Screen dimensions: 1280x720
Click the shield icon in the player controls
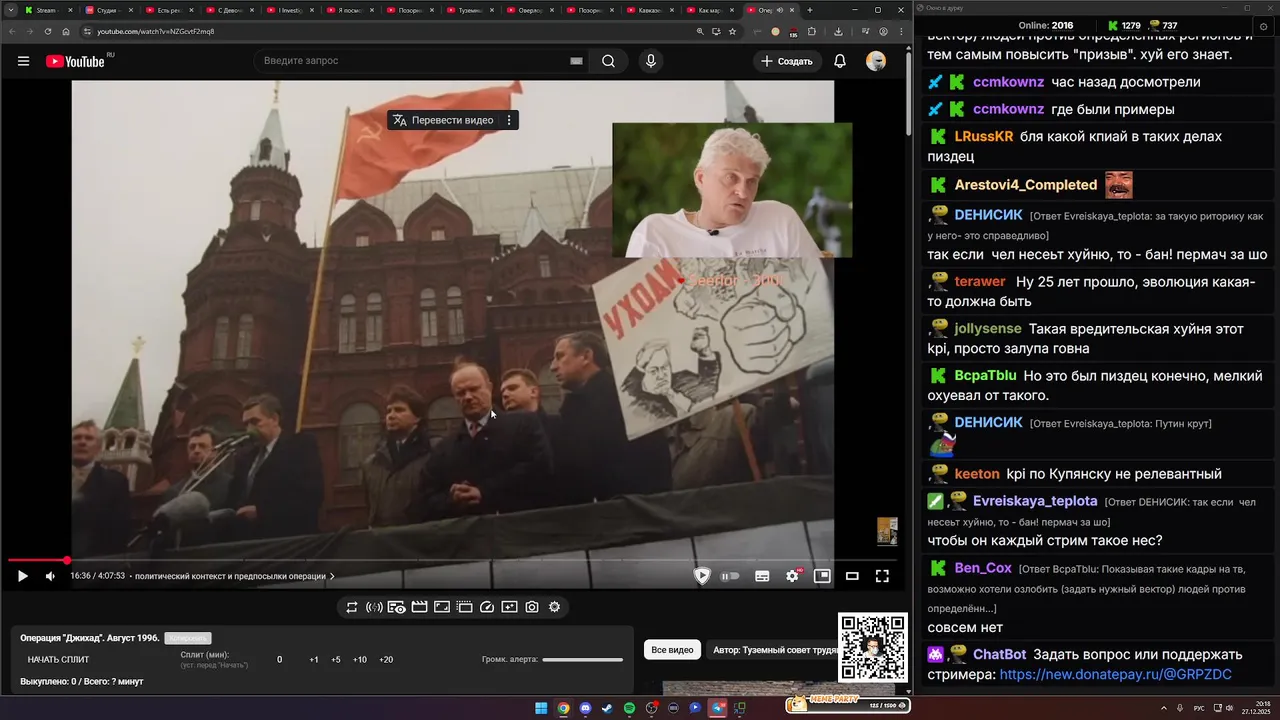click(x=702, y=576)
